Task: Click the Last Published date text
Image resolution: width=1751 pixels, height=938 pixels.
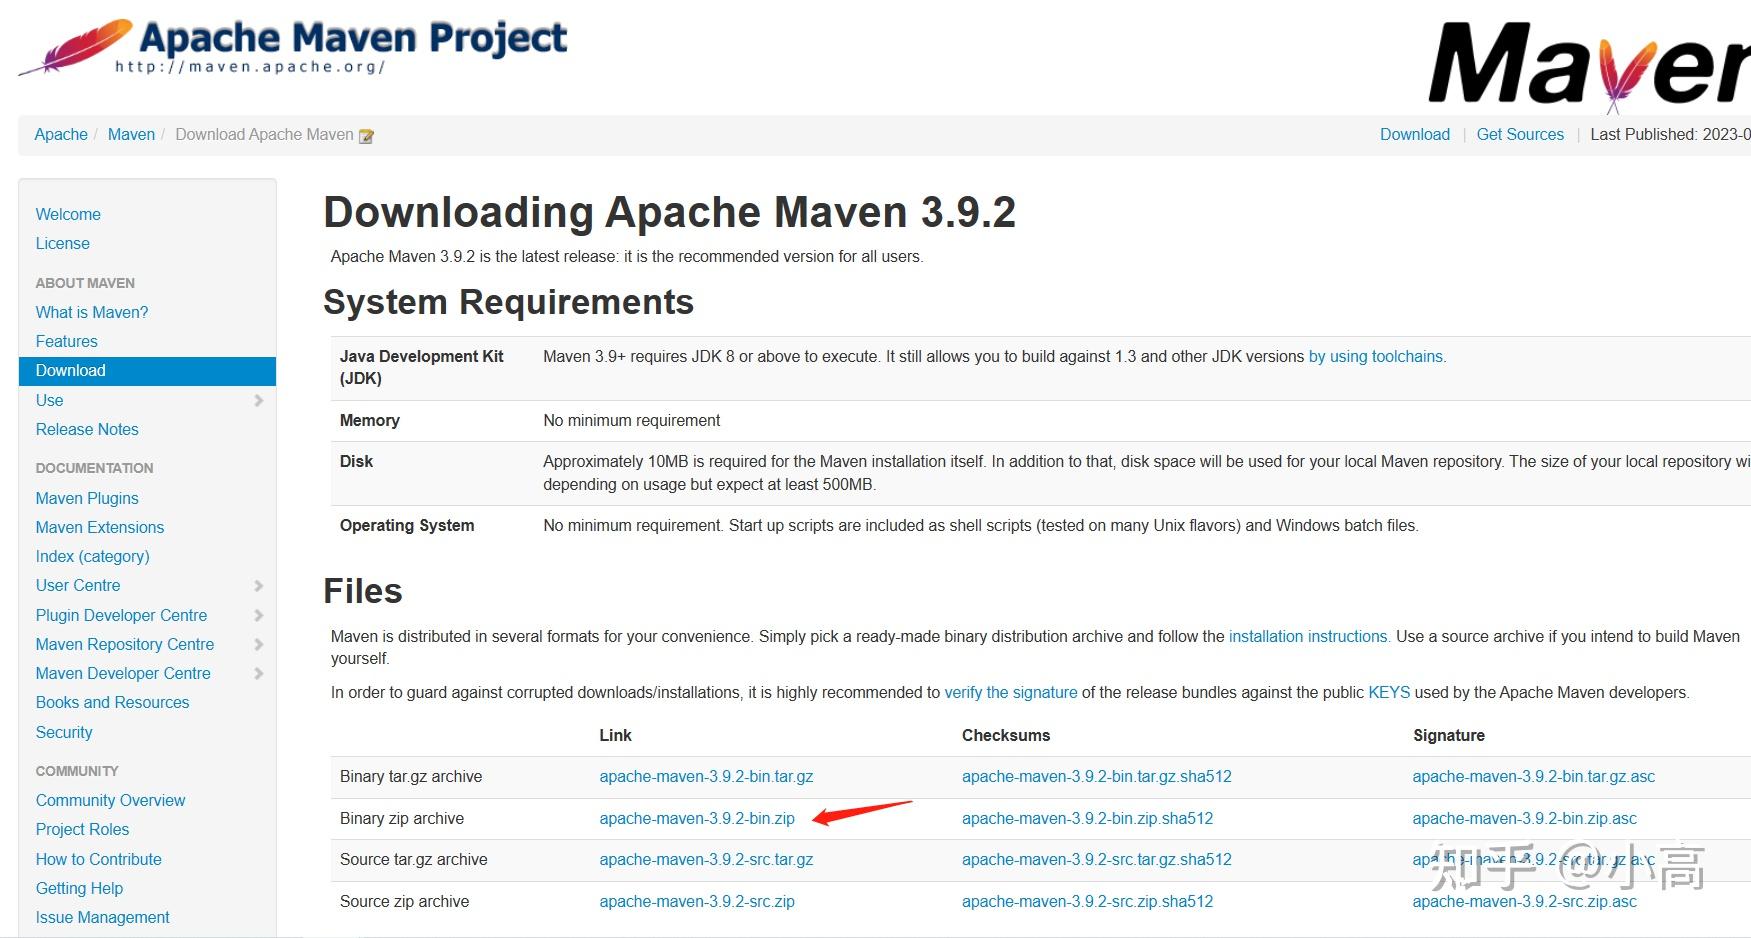Action: (x=1670, y=135)
